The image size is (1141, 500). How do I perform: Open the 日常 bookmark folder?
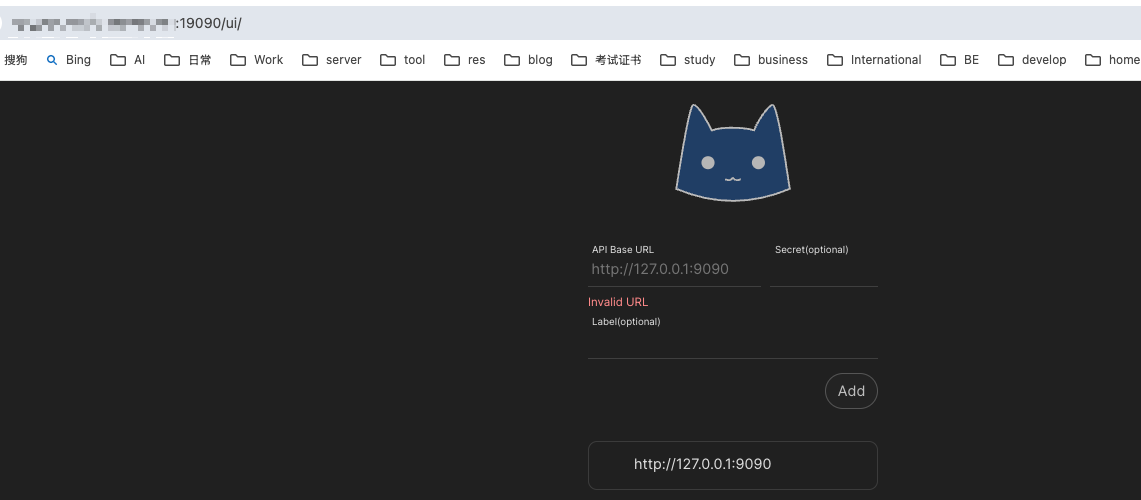(188, 60)
